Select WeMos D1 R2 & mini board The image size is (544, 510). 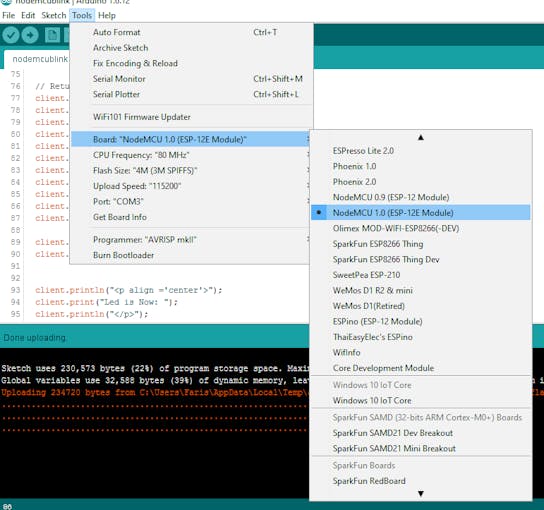(x=420, y=290)
